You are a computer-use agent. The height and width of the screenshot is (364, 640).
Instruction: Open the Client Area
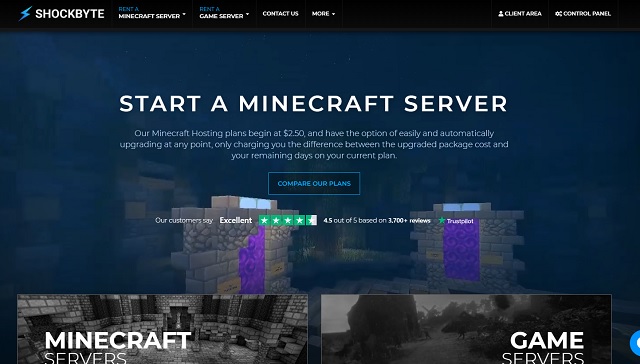pyautogui.click(x=520, y=13)
